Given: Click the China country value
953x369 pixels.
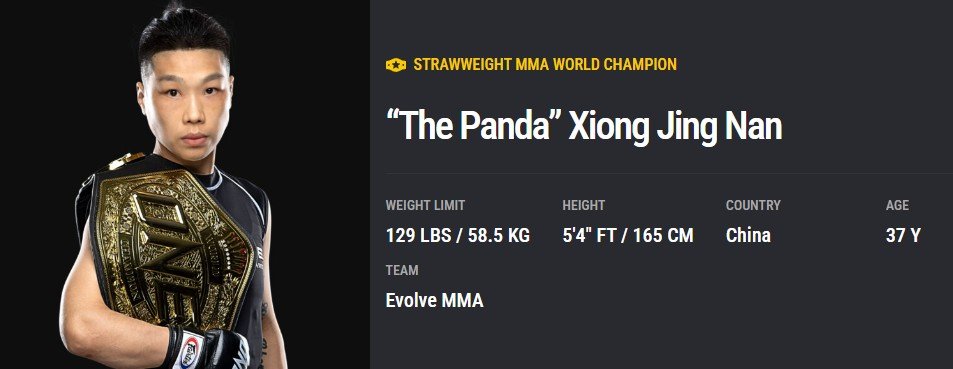Looking at the screenshot, I should [x=748, y=235].
